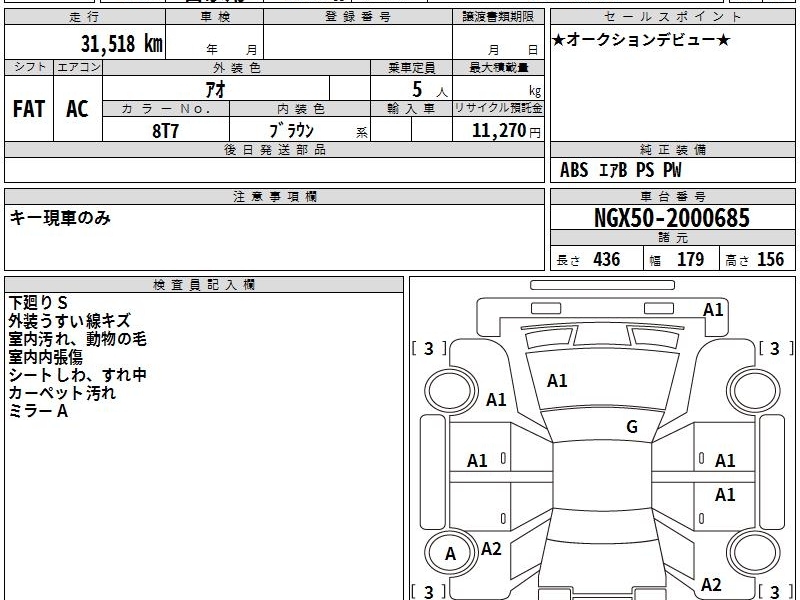Select the 諸元 header
This screenshot has height=600, width=800.
pos(672,238)
